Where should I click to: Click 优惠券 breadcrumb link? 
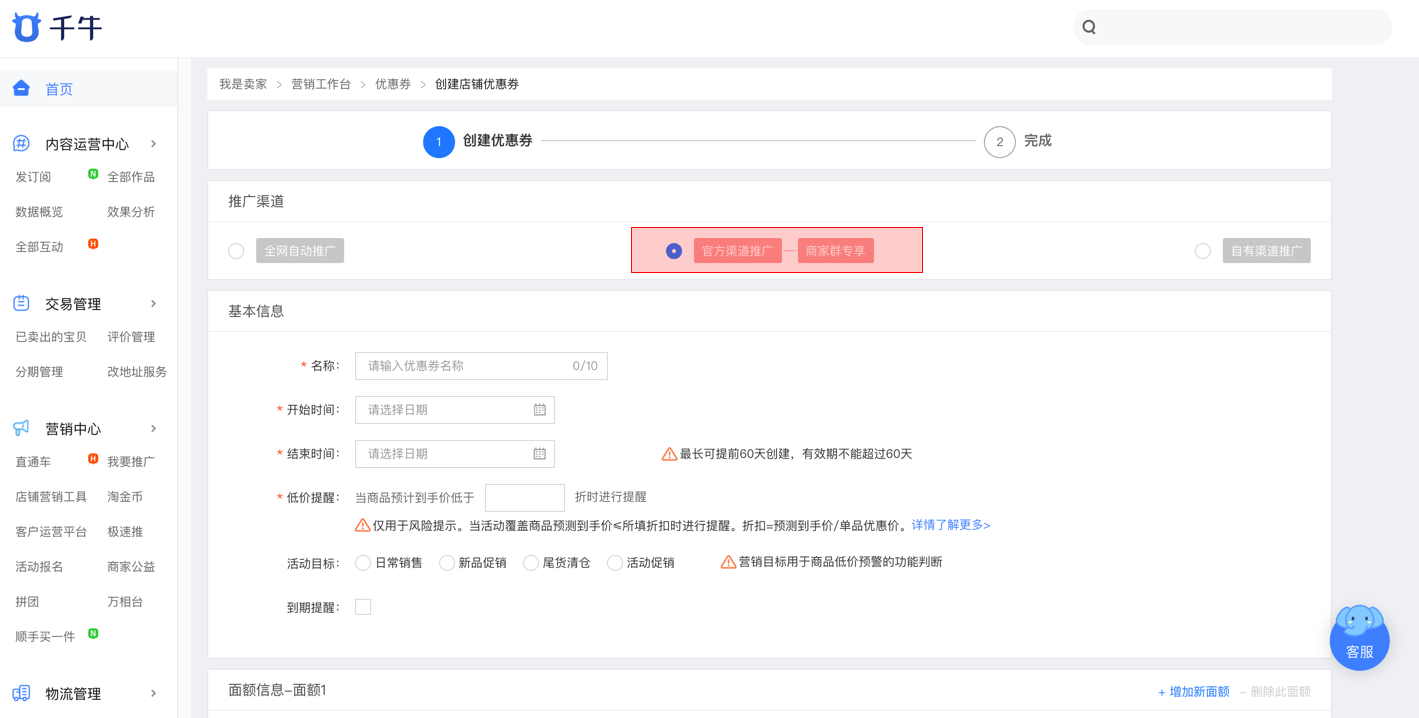393,84
